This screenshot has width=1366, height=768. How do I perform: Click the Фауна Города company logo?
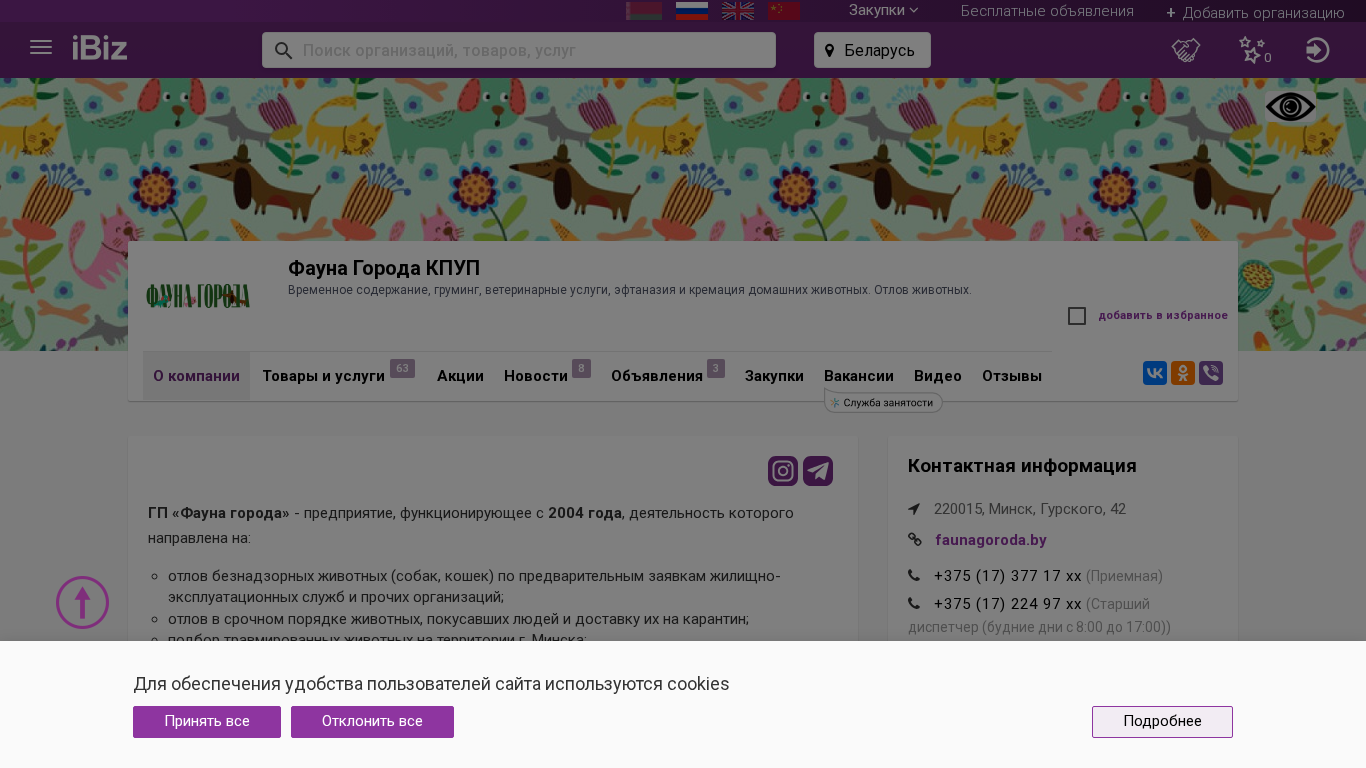[198, 296]
